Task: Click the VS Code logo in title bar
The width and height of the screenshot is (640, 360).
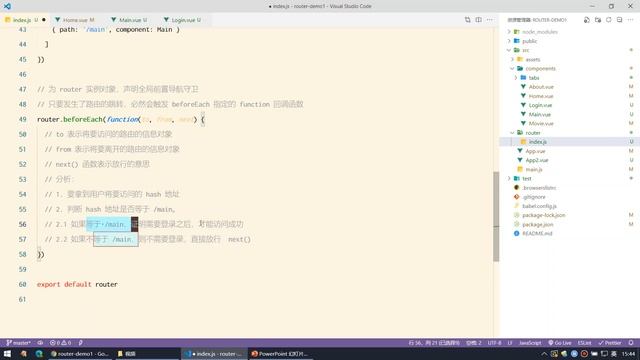Action: [x=7, y=6]
